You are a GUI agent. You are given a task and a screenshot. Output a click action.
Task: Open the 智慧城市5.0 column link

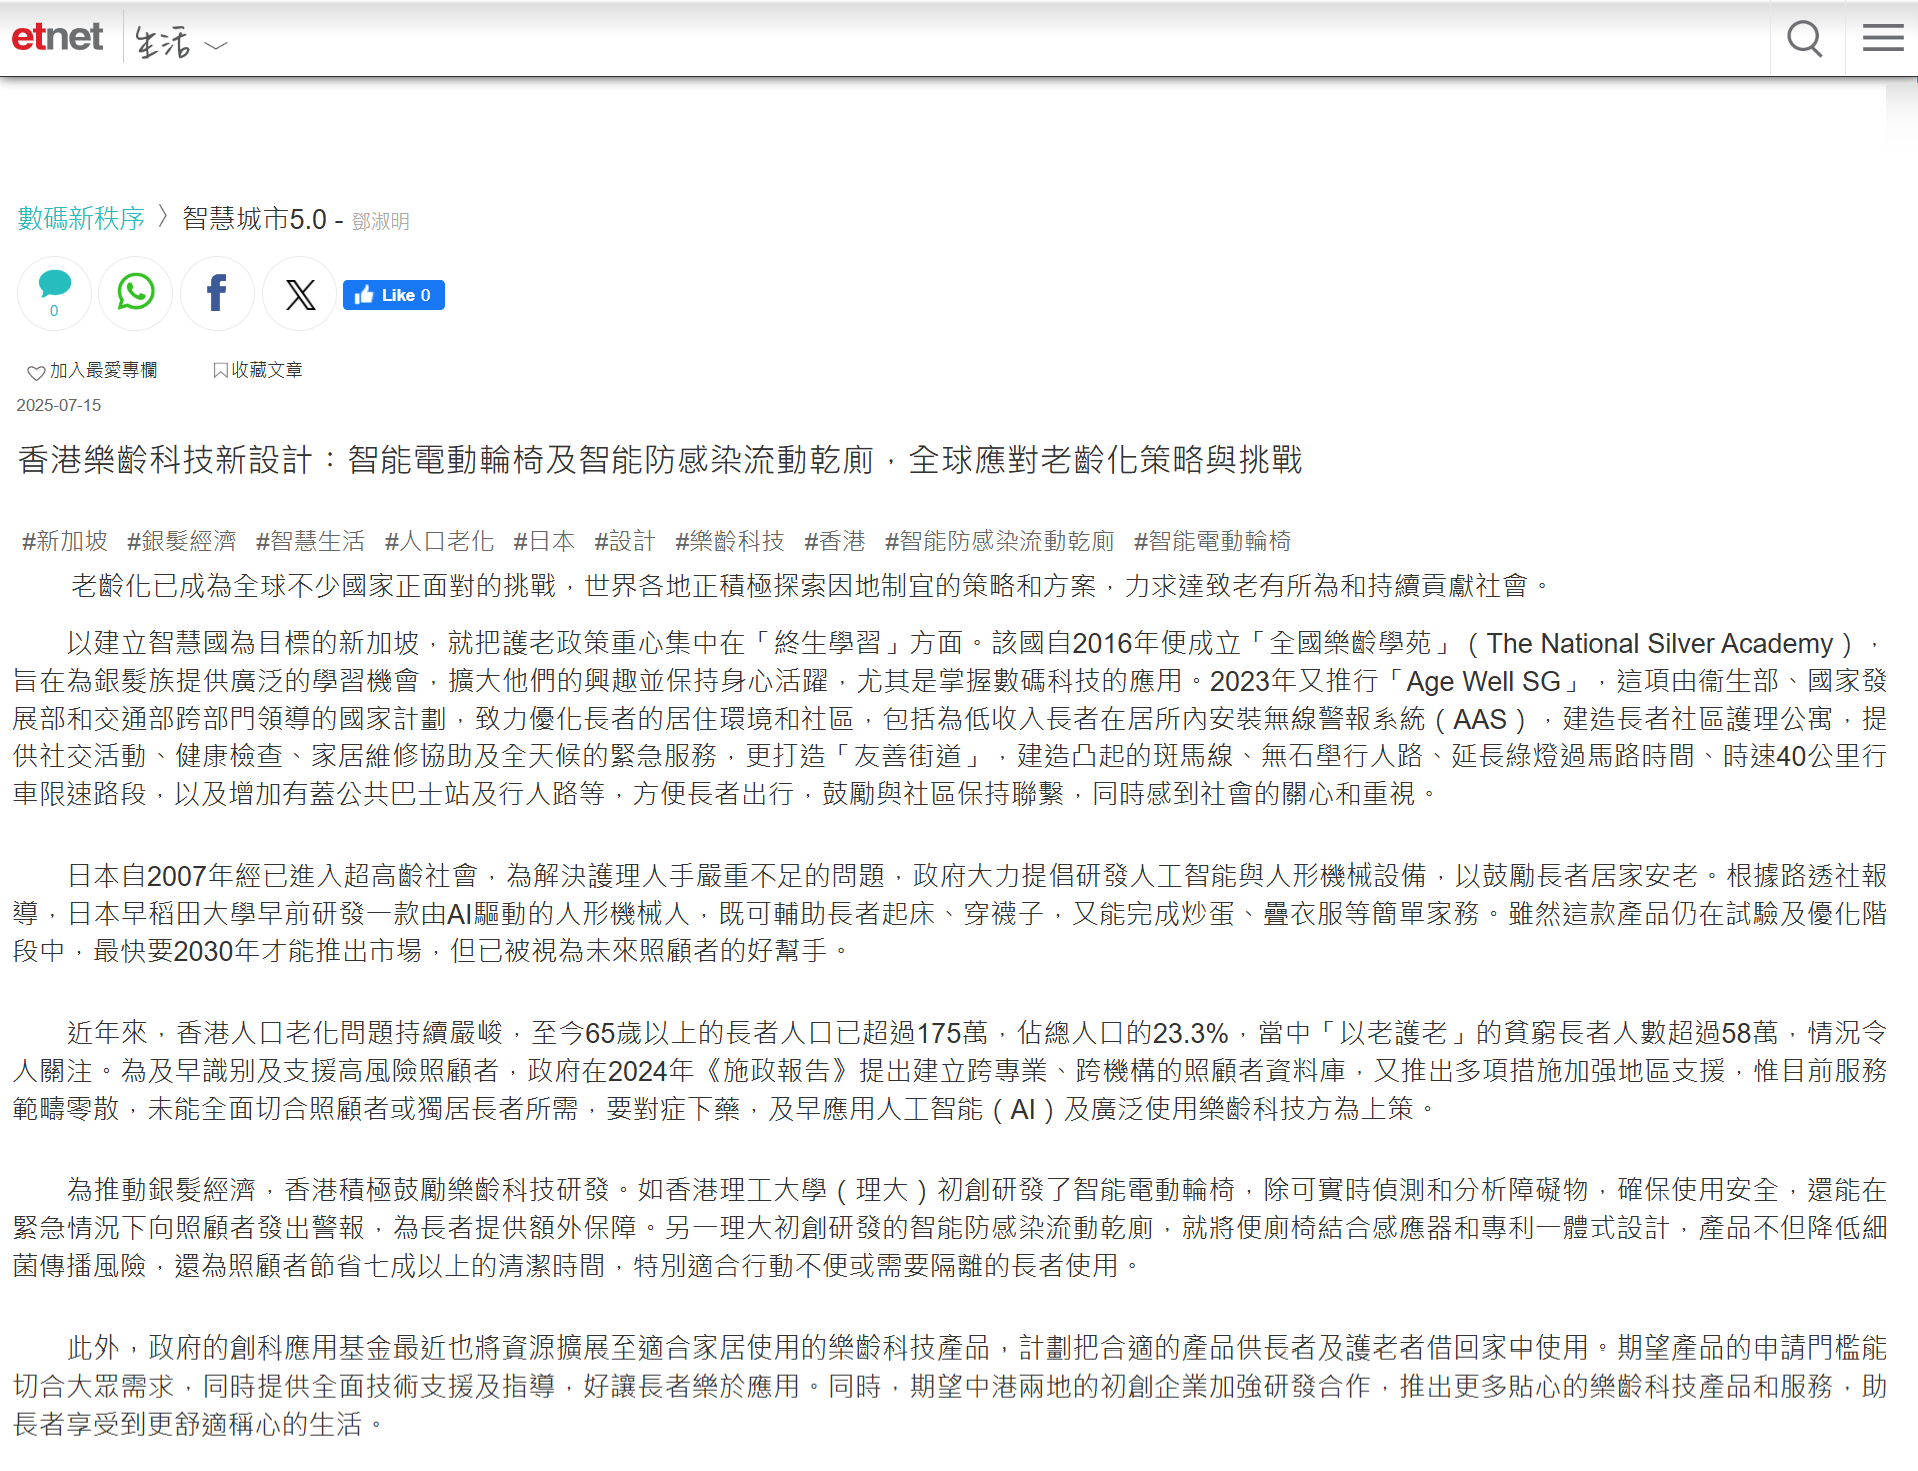point(254,219)
